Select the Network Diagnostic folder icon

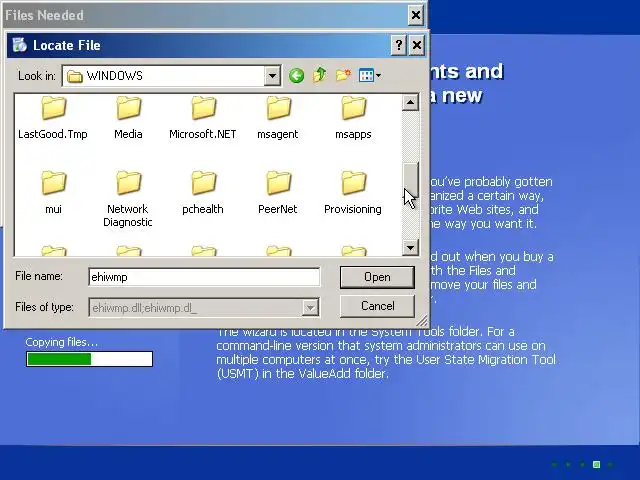pos(129,183)
